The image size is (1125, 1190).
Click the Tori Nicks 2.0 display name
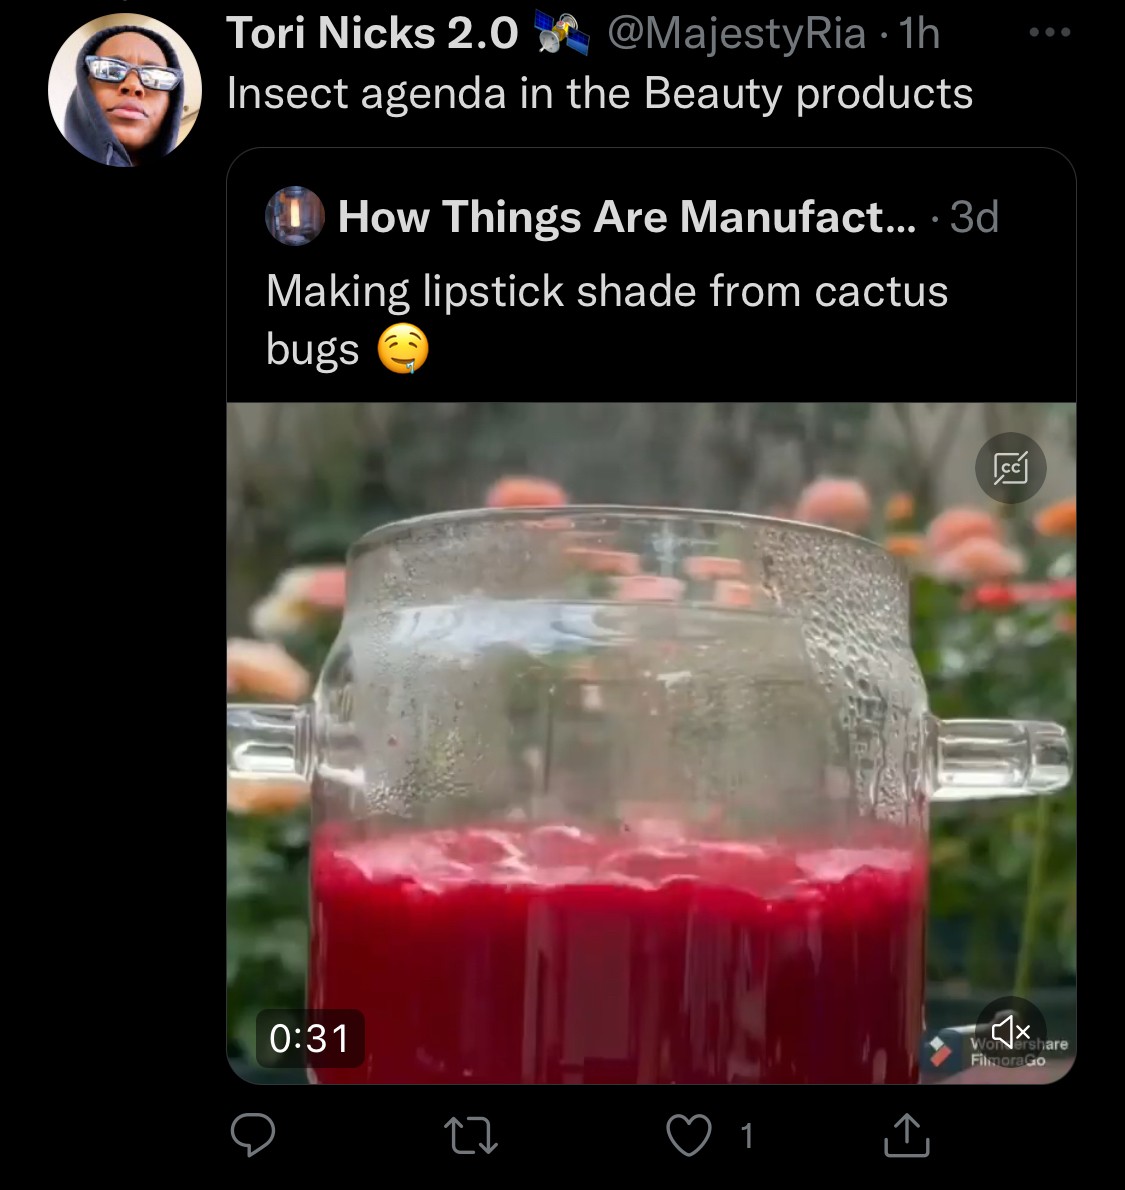(x=372, y=33)
